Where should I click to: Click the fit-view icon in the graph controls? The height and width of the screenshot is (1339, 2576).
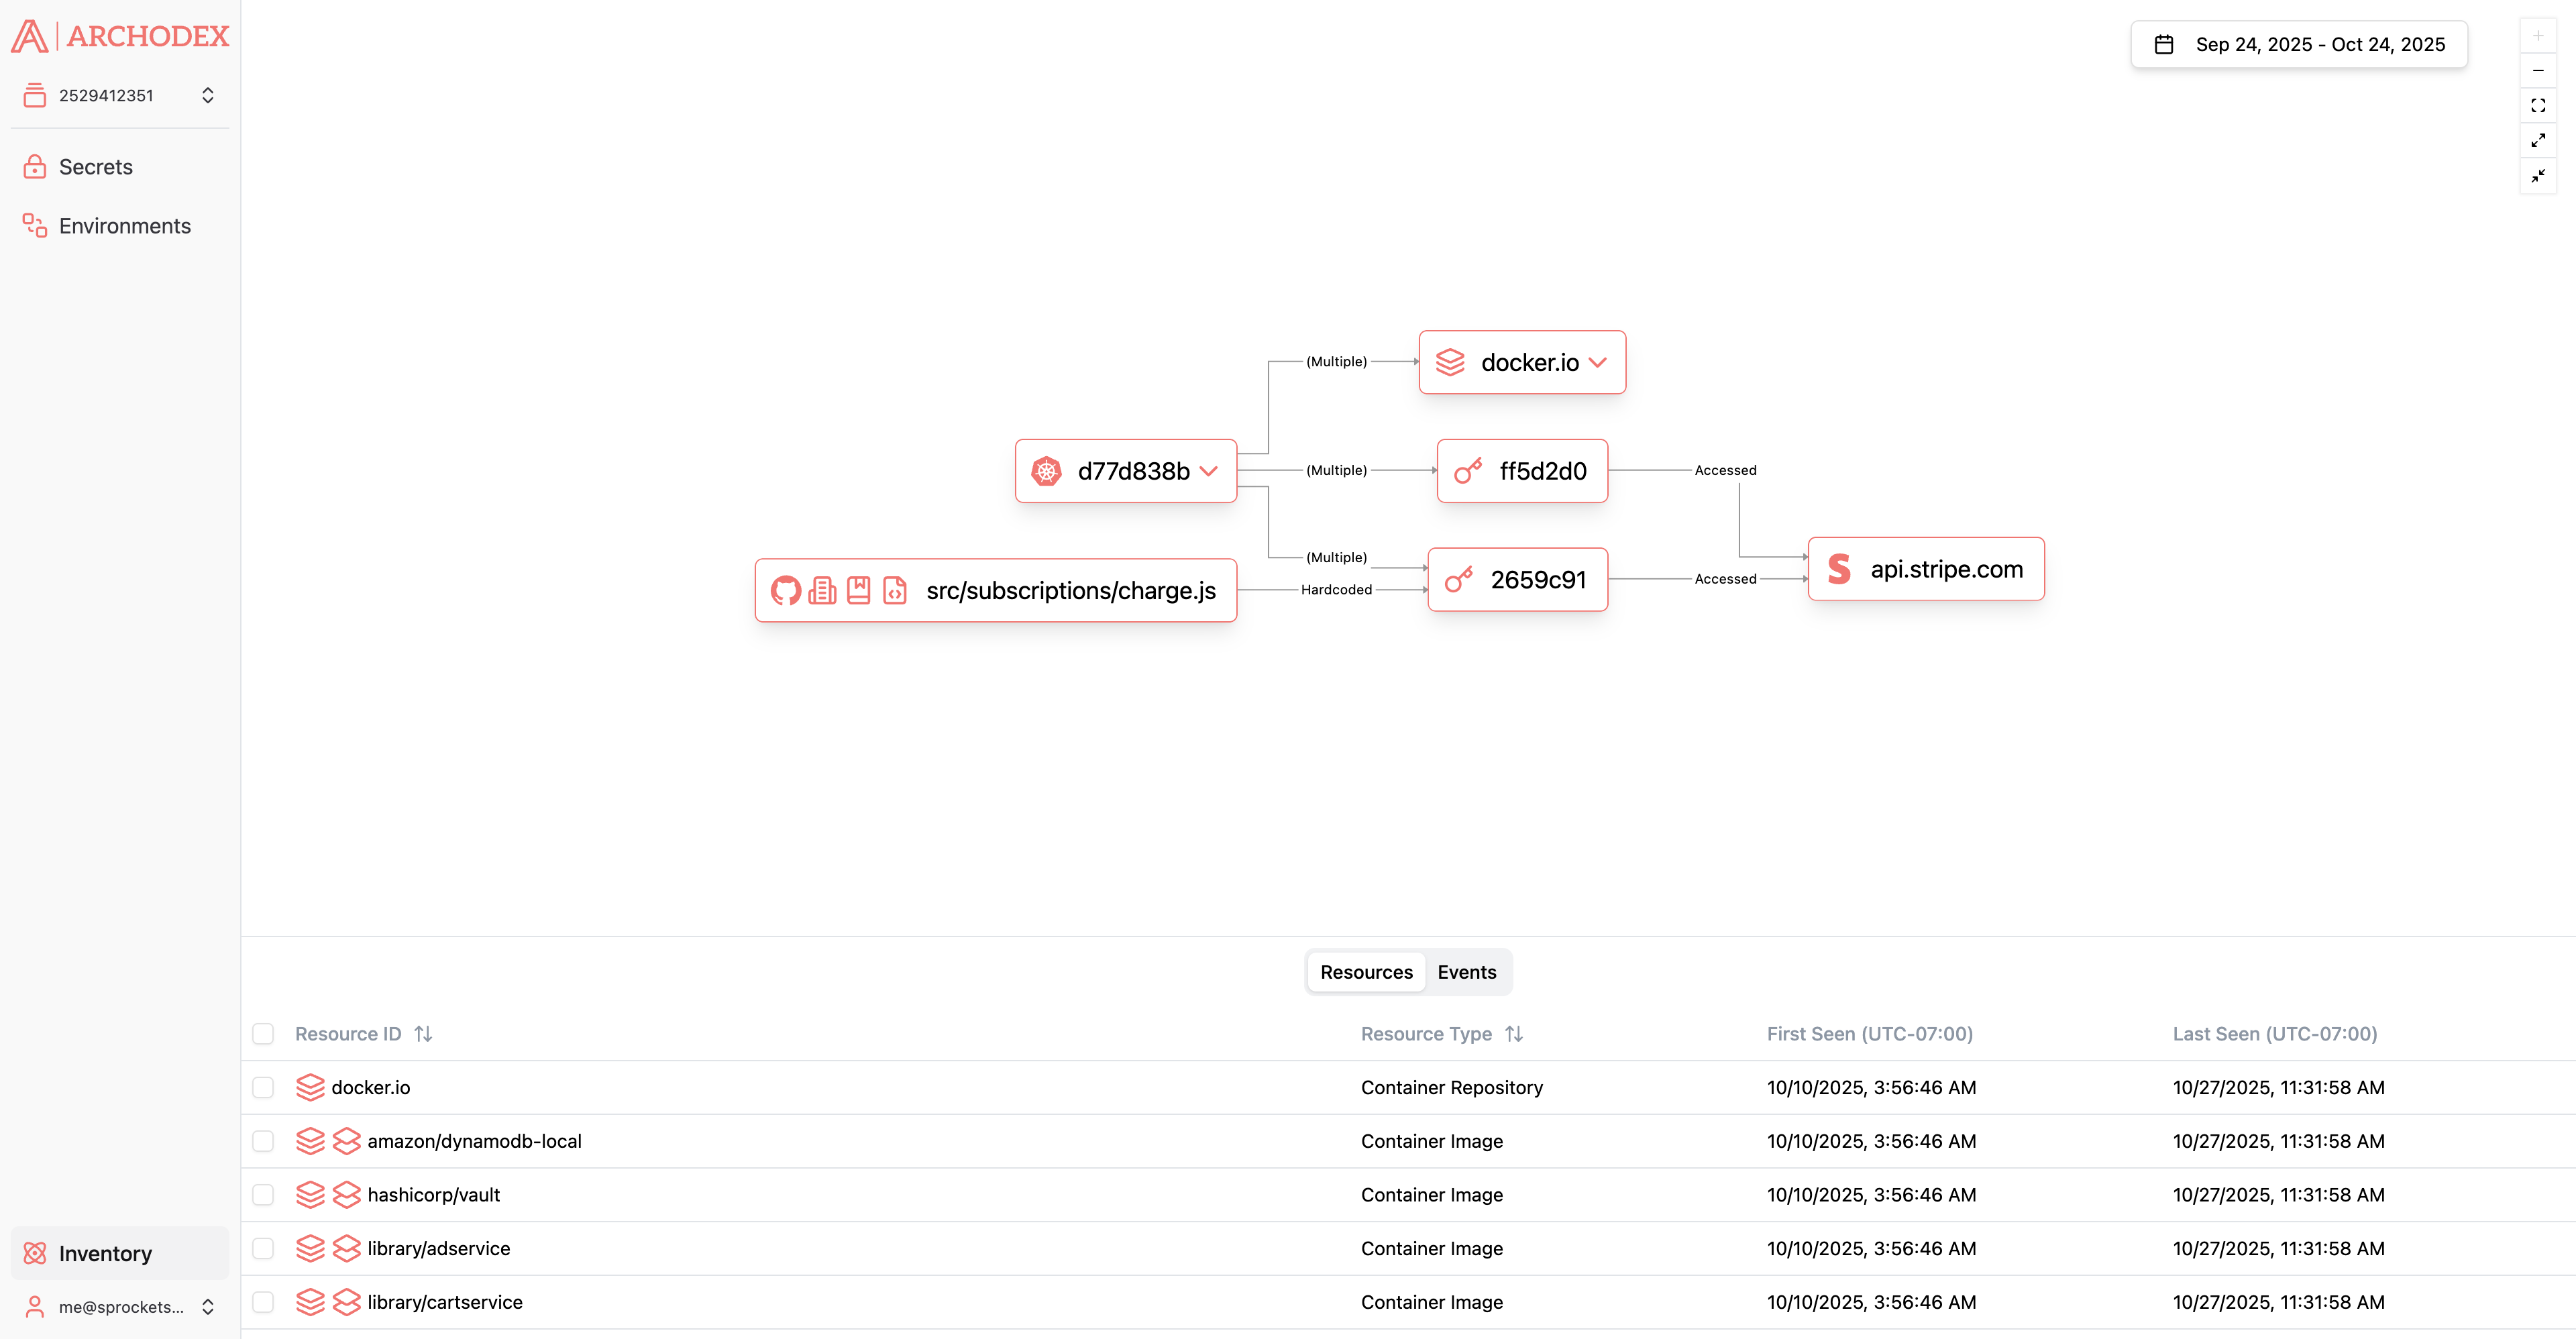pos(2538,105)
